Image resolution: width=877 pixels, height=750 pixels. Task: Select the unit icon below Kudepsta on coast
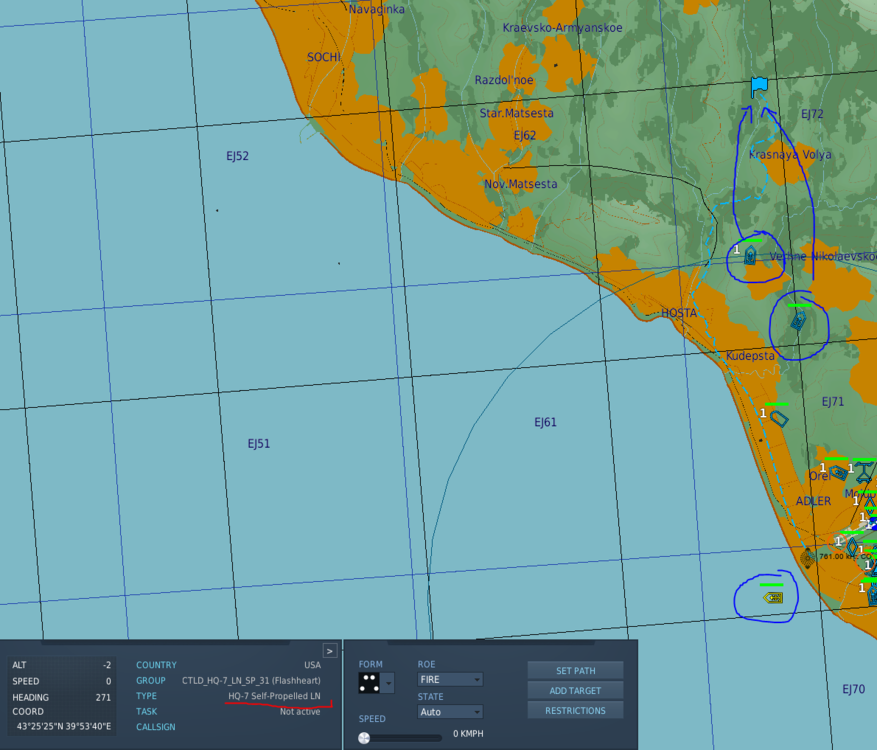[779, 418]
